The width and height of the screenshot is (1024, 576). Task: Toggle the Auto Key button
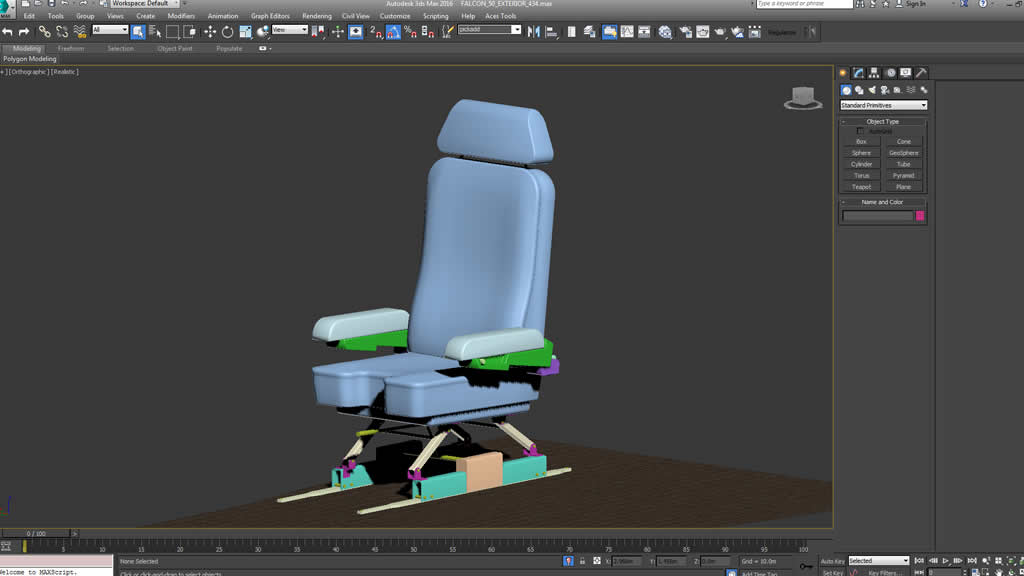pyautogui.click(x=832, y=561)
